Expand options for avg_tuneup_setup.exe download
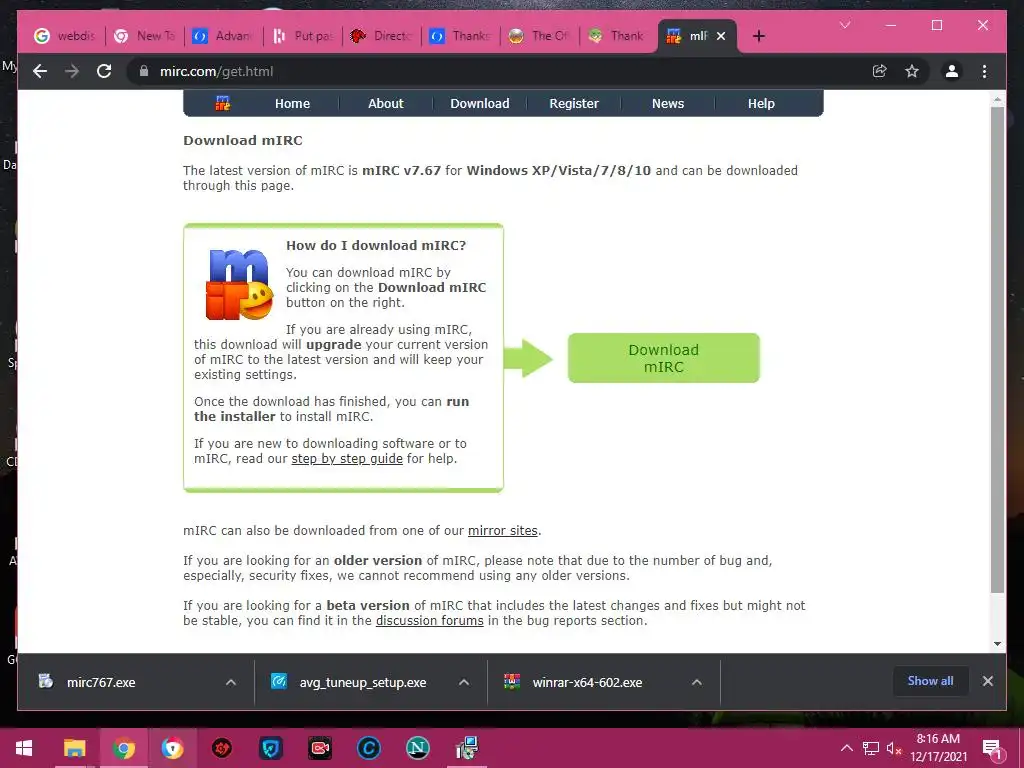 (x=464, y=682)
